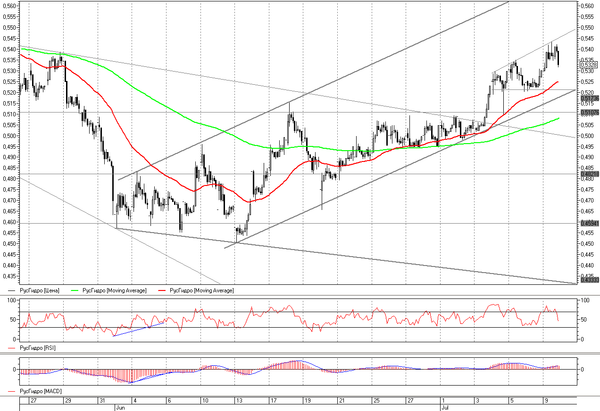Click date 5 on the time axis
Image resolution: width=600 pixels, height=411 pixels.
(512, 401)
